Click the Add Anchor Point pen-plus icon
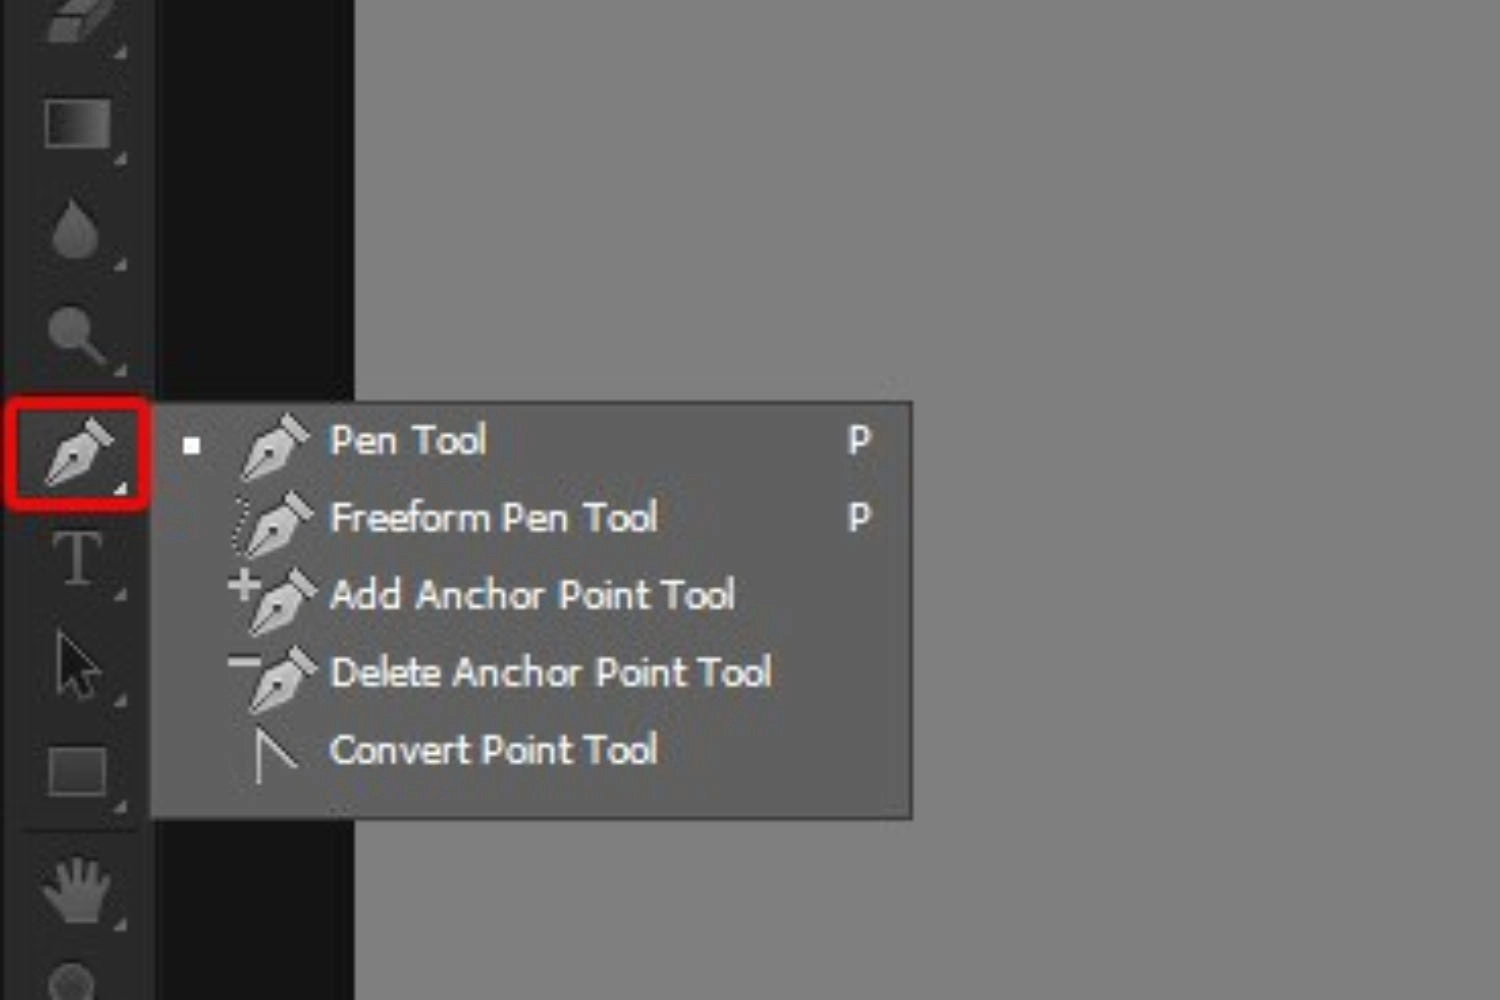This screenshot has width=1500, height=1000. coord(272,600)
